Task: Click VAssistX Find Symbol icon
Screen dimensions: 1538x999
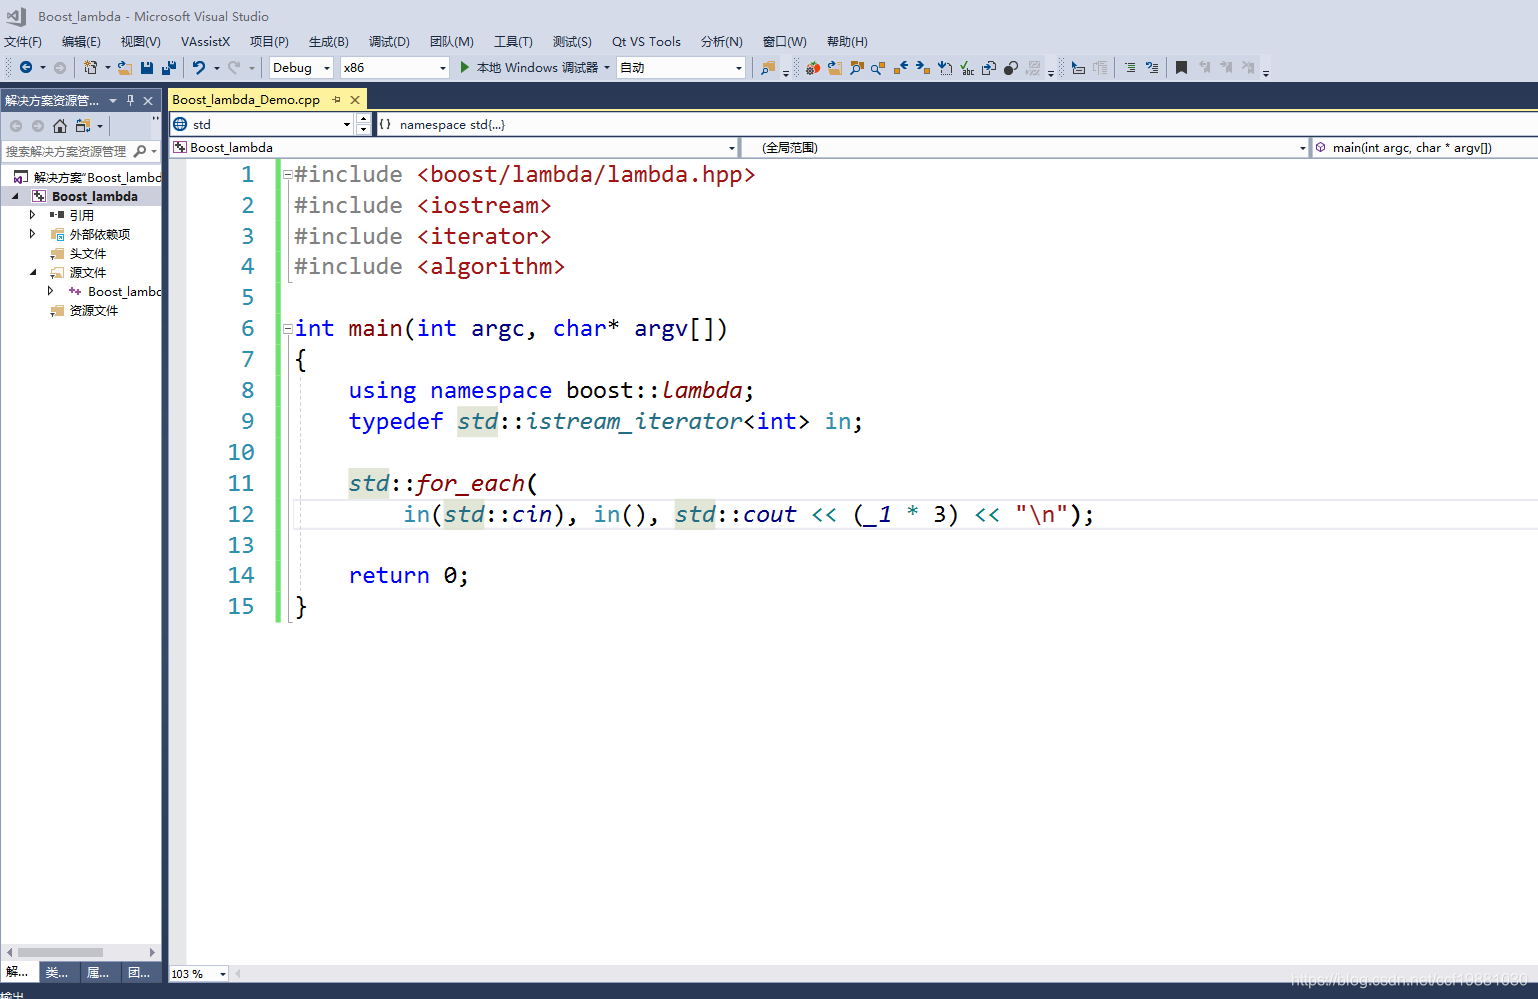Action: (857, 68)
